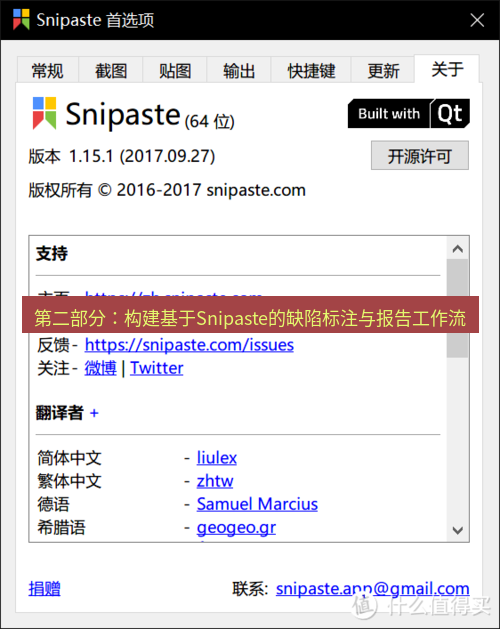Click the 德语 language row label
This screenshot has width=500, height=629.
[53, 504]
